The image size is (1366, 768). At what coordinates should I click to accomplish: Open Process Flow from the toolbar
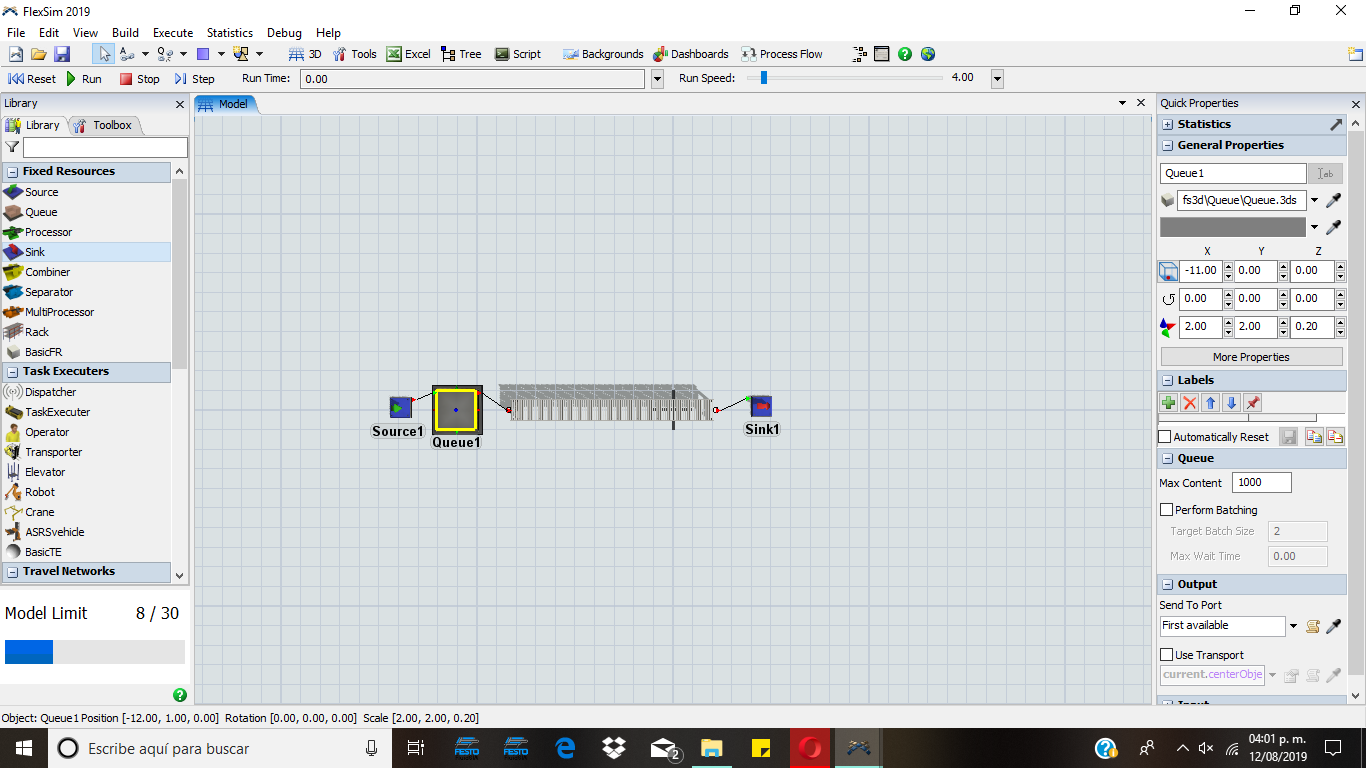[782, 54]
